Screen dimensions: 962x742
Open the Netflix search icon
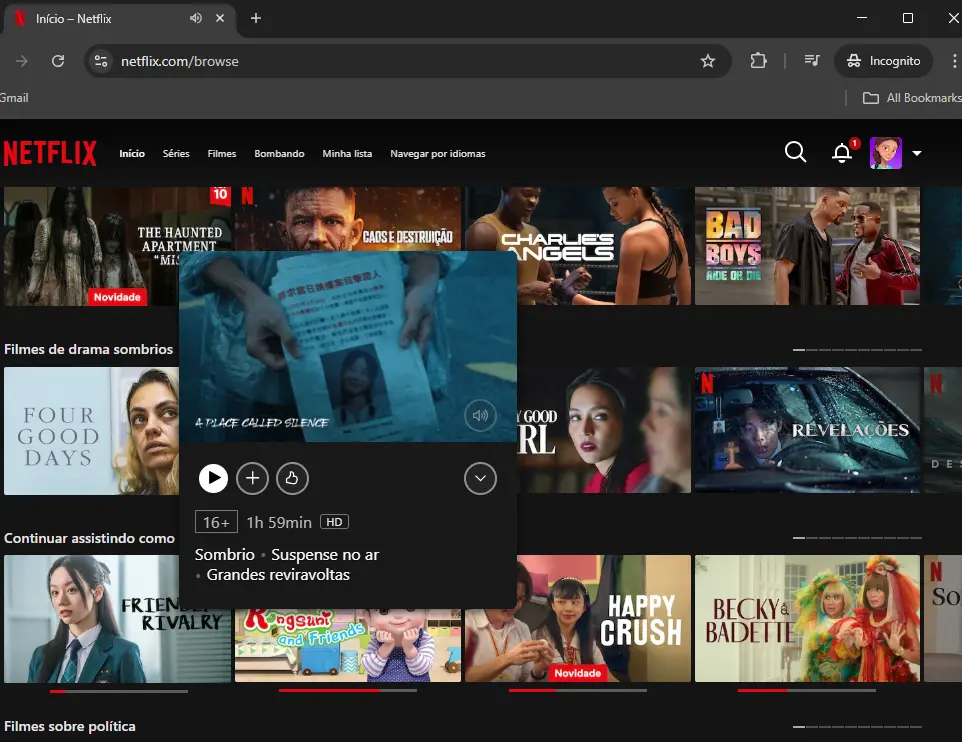point(795,152)
